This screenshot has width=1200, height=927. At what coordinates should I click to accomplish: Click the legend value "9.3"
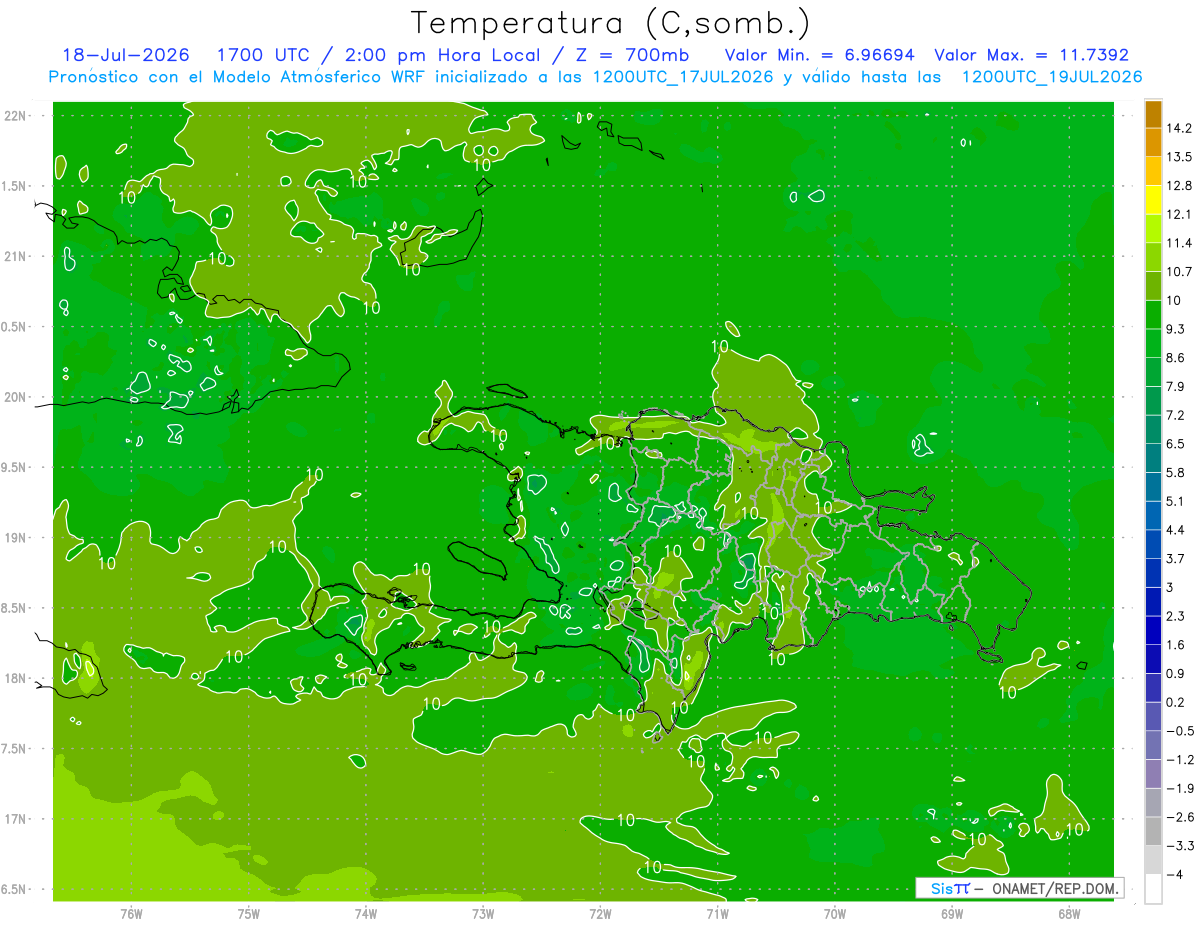coord(1176,329)
